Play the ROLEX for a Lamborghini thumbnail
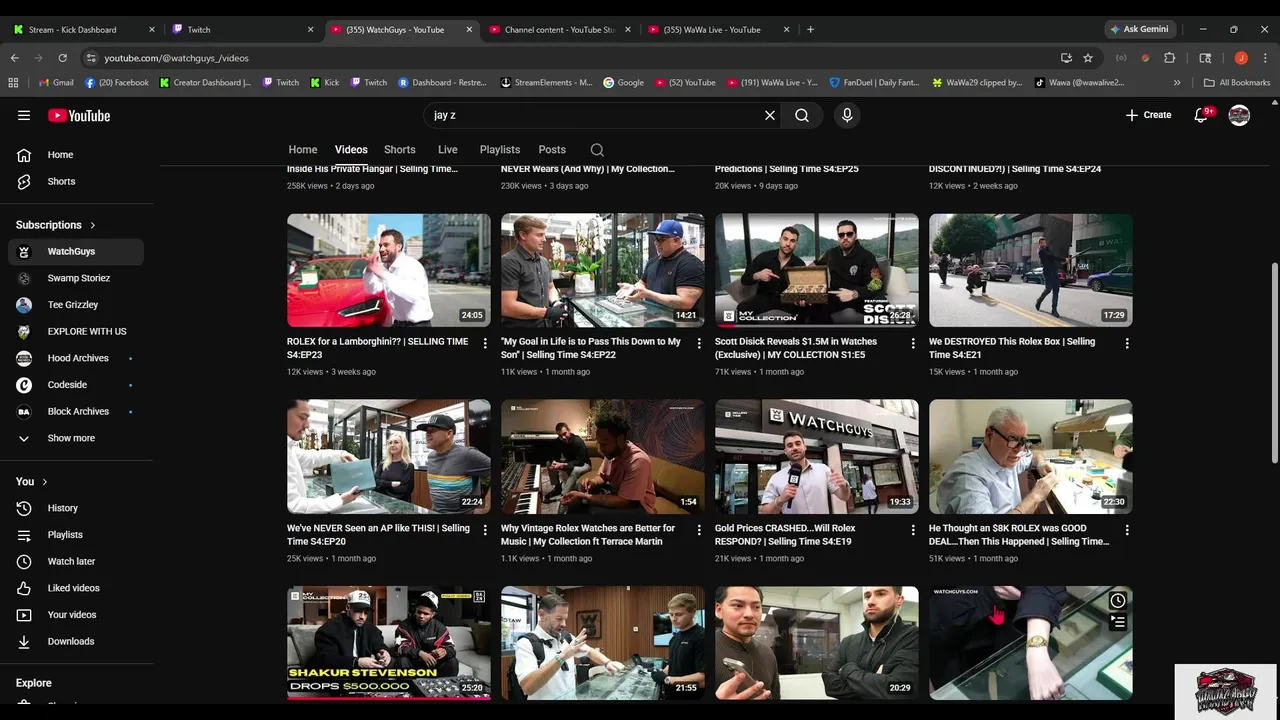This screenshot has height=720, width=1280. pyautogui.click(x=389, y=270)
